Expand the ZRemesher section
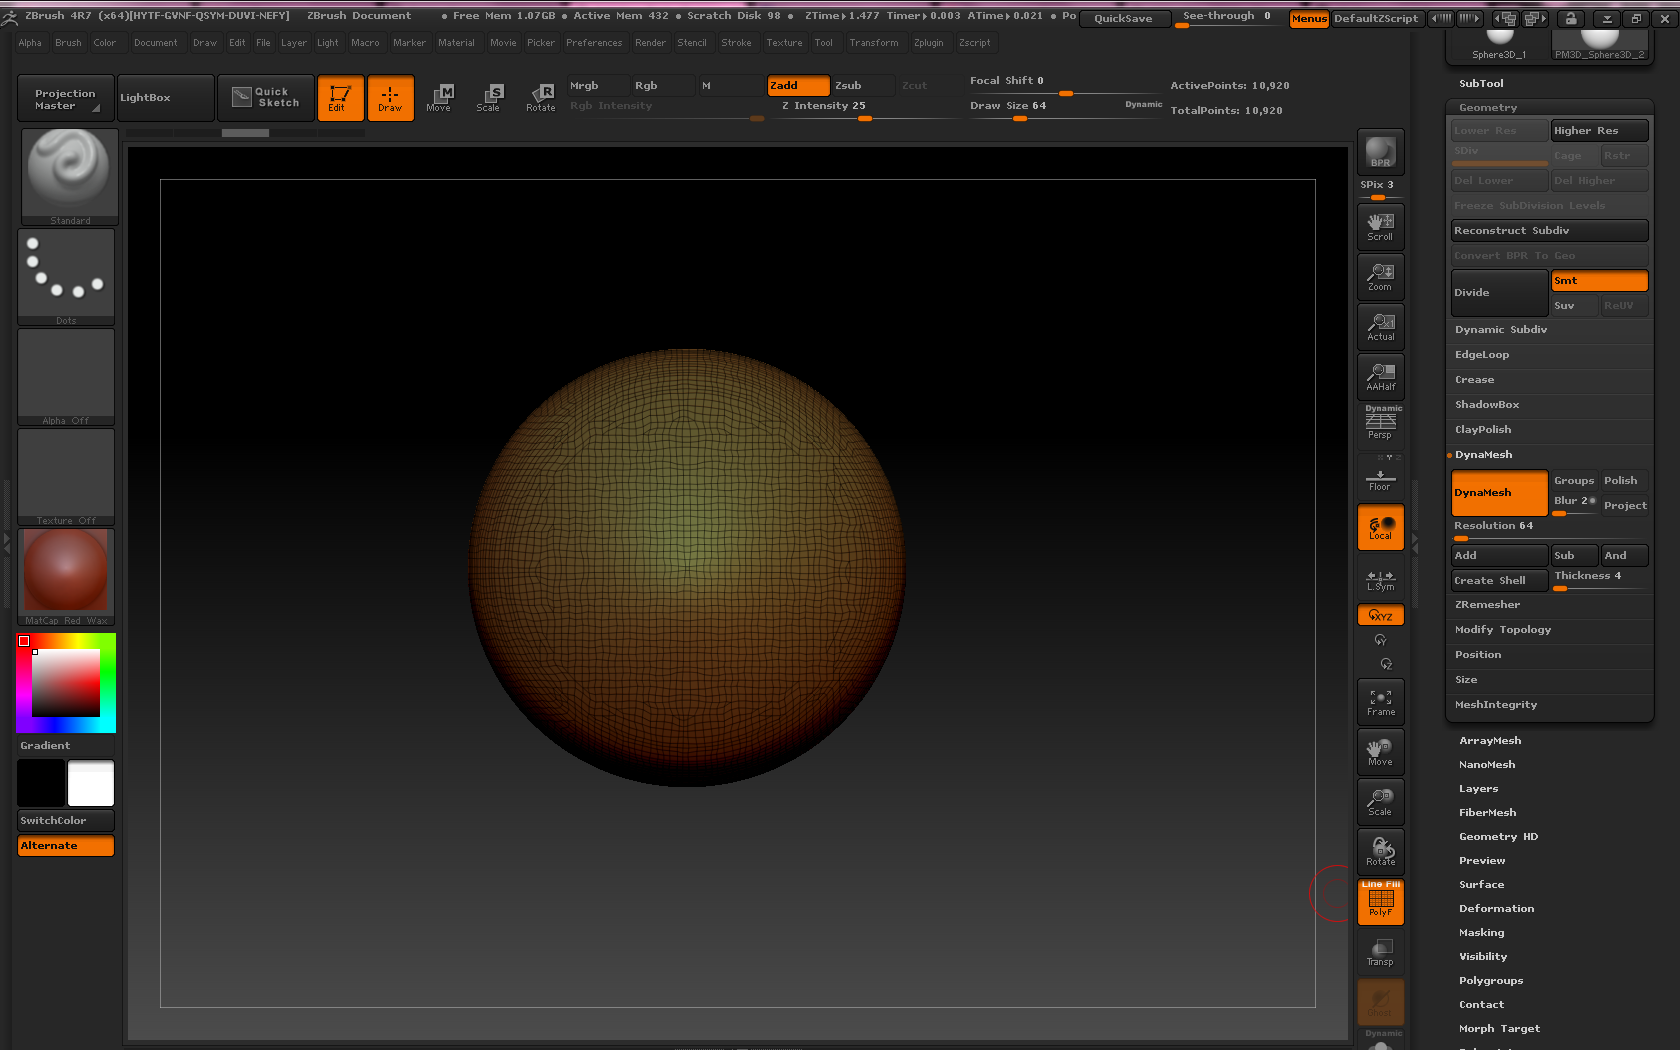The image size is (1680, 1050). coord(1487,605)
